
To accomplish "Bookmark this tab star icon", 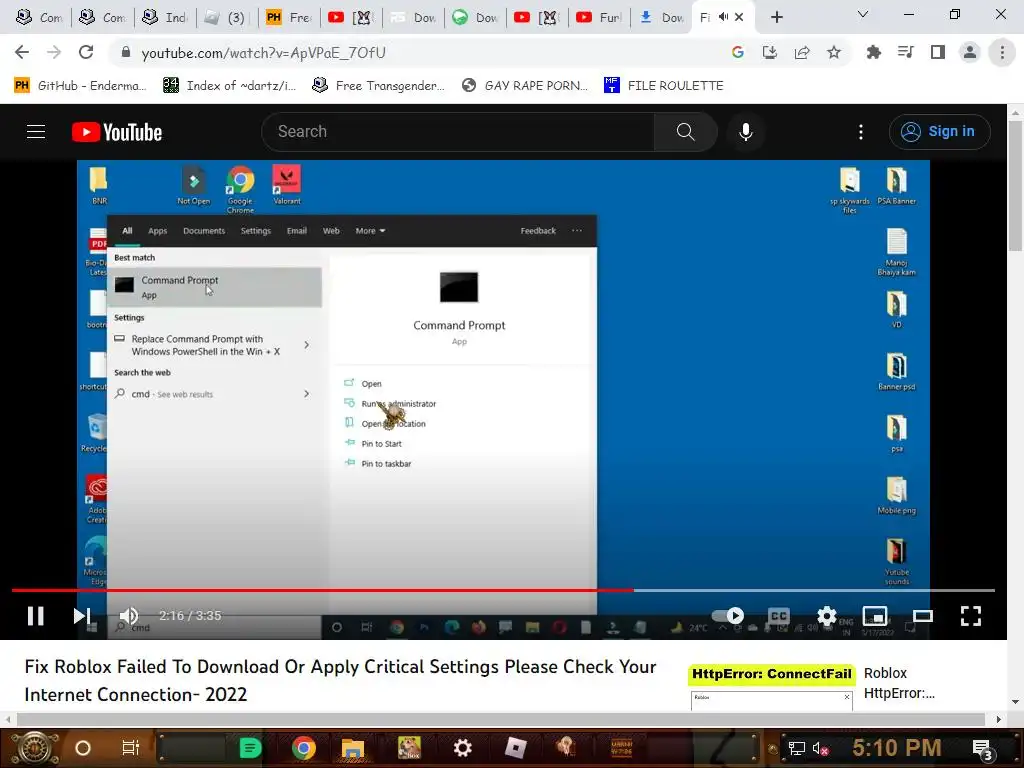I will click(x=834, y=52).
